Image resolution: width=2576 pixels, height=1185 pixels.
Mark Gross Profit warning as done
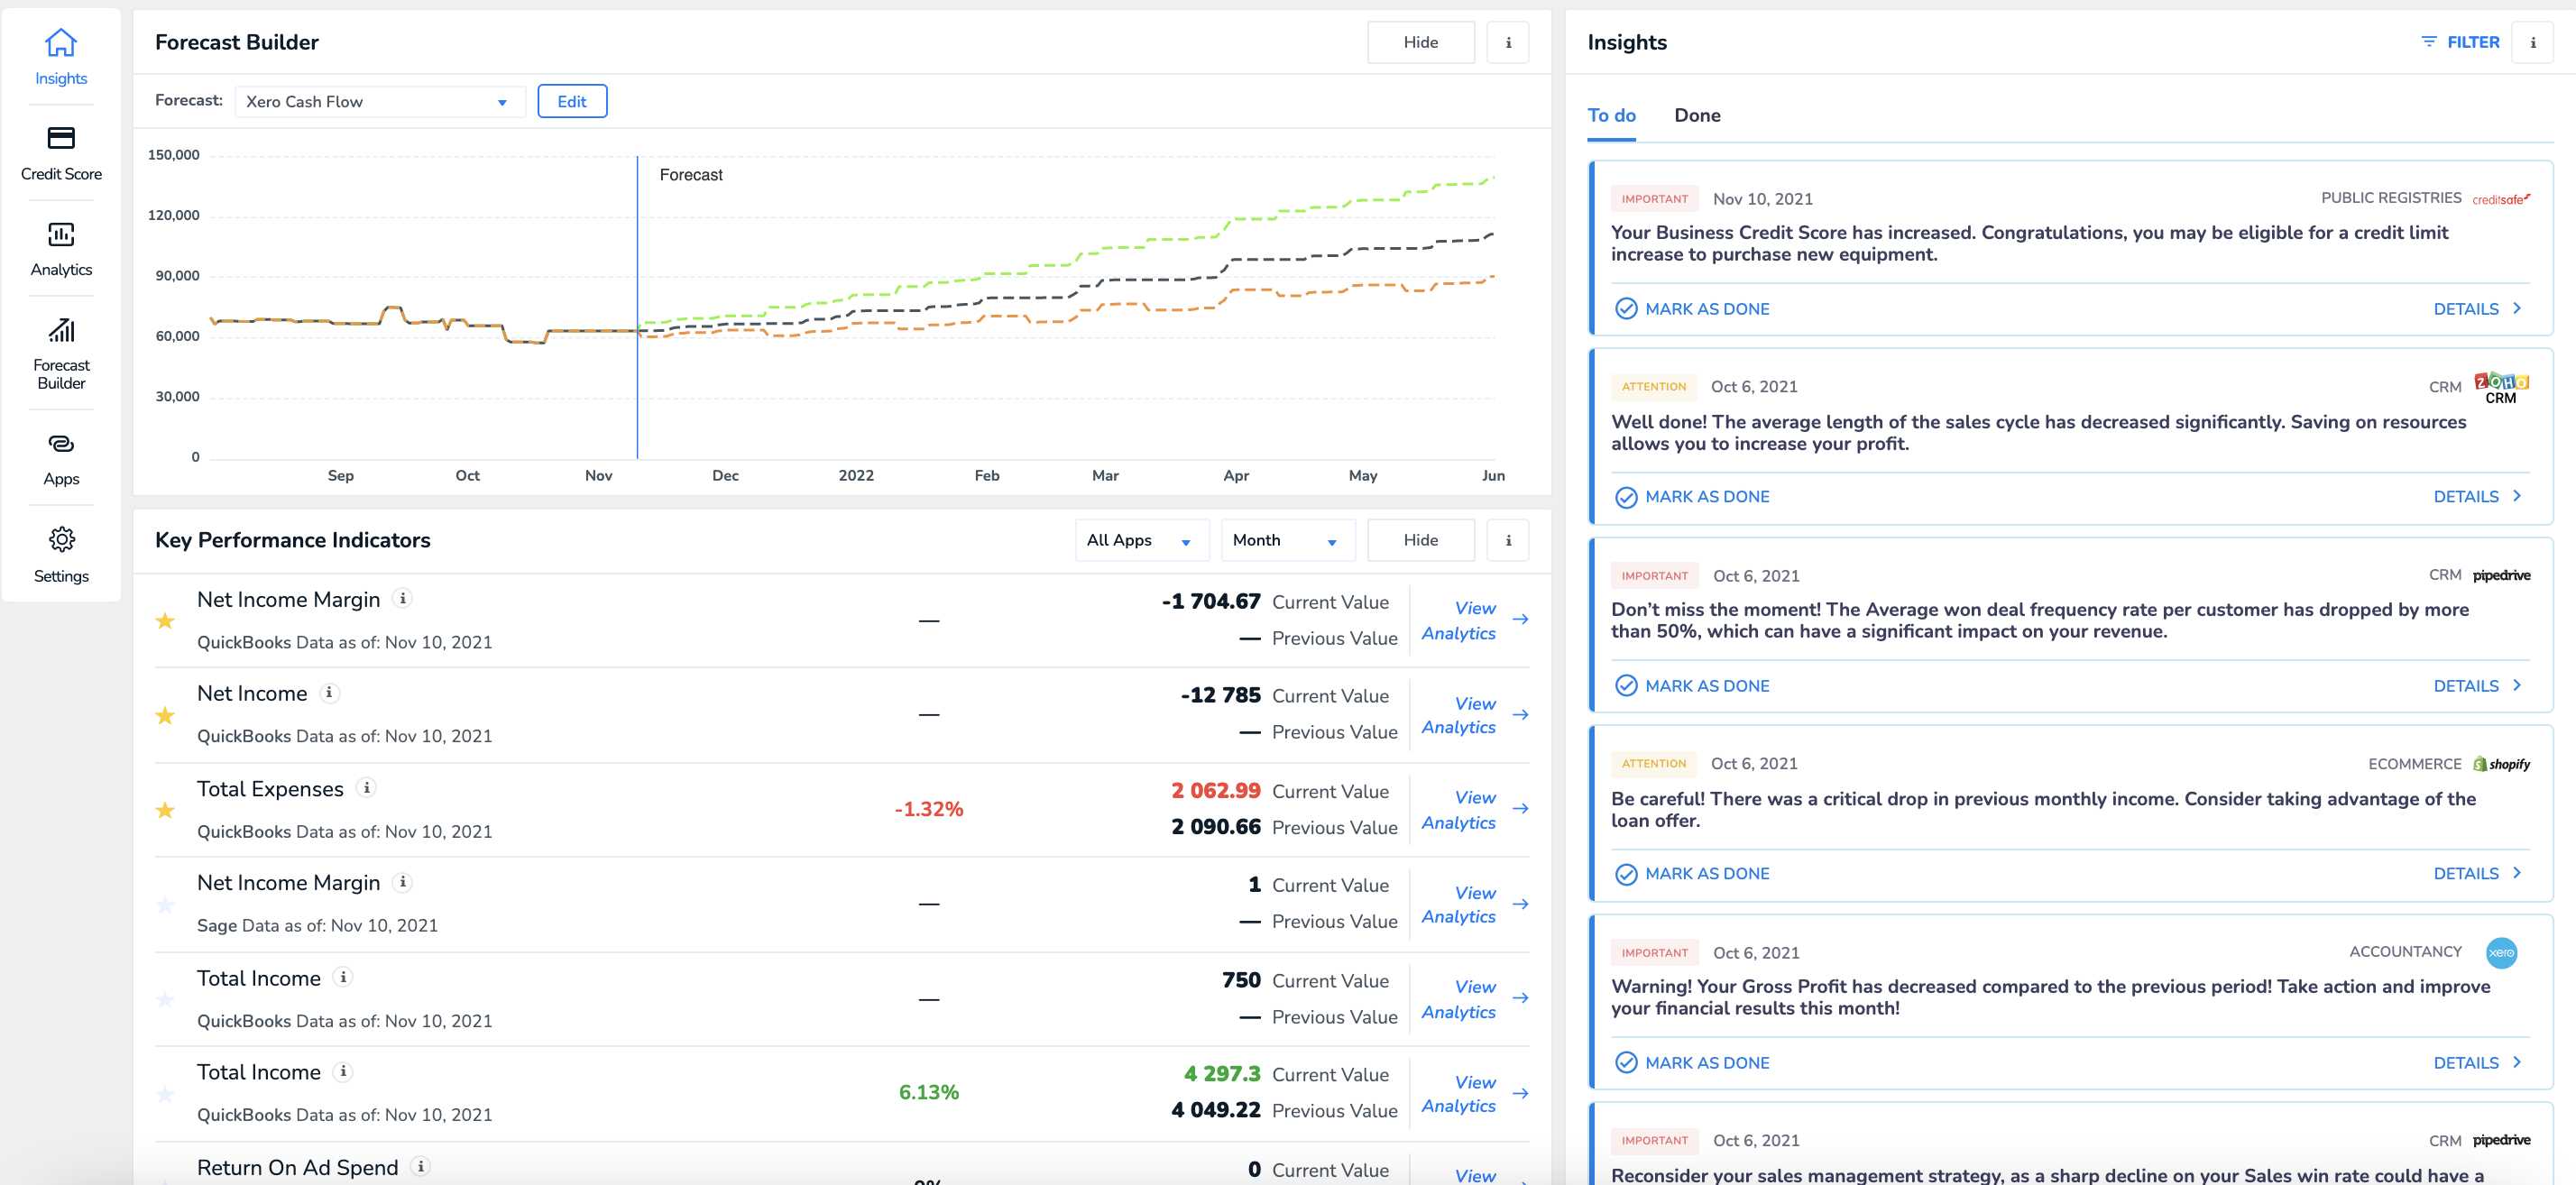coord(1692,1062)
